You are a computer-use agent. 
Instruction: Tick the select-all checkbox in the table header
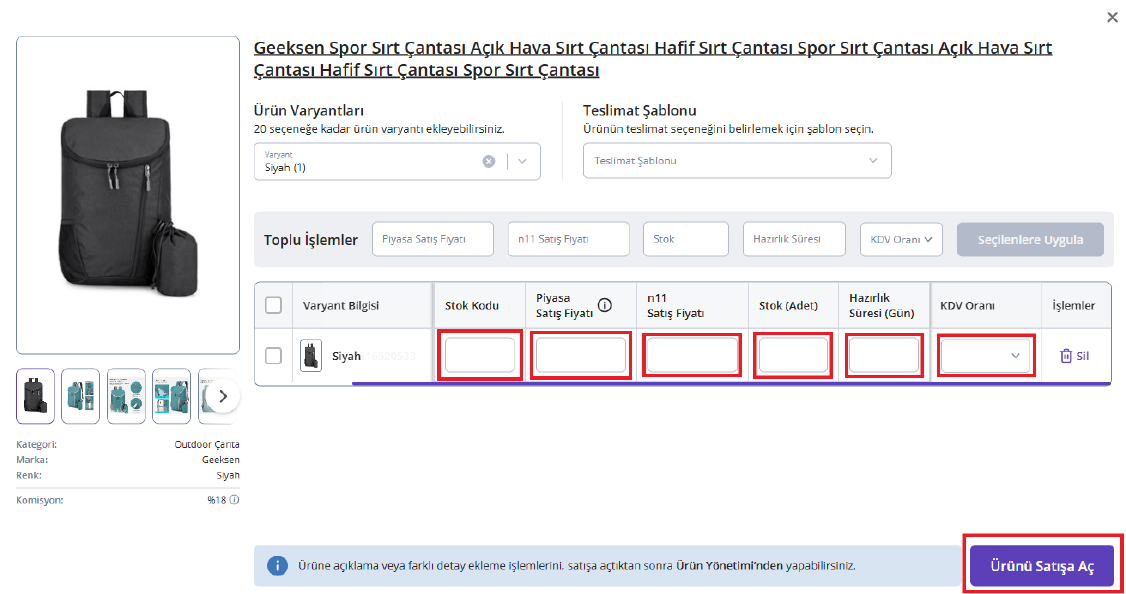(x=273, y=305)
